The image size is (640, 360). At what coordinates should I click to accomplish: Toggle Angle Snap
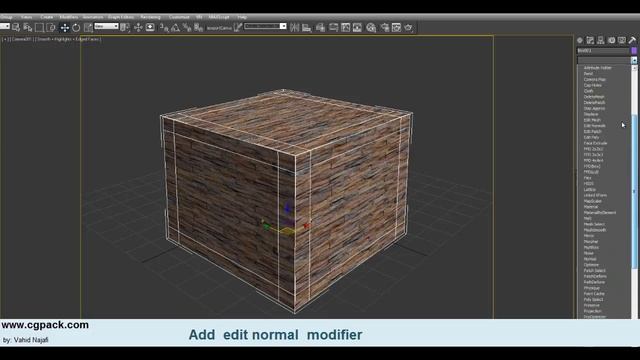point(176,27)
